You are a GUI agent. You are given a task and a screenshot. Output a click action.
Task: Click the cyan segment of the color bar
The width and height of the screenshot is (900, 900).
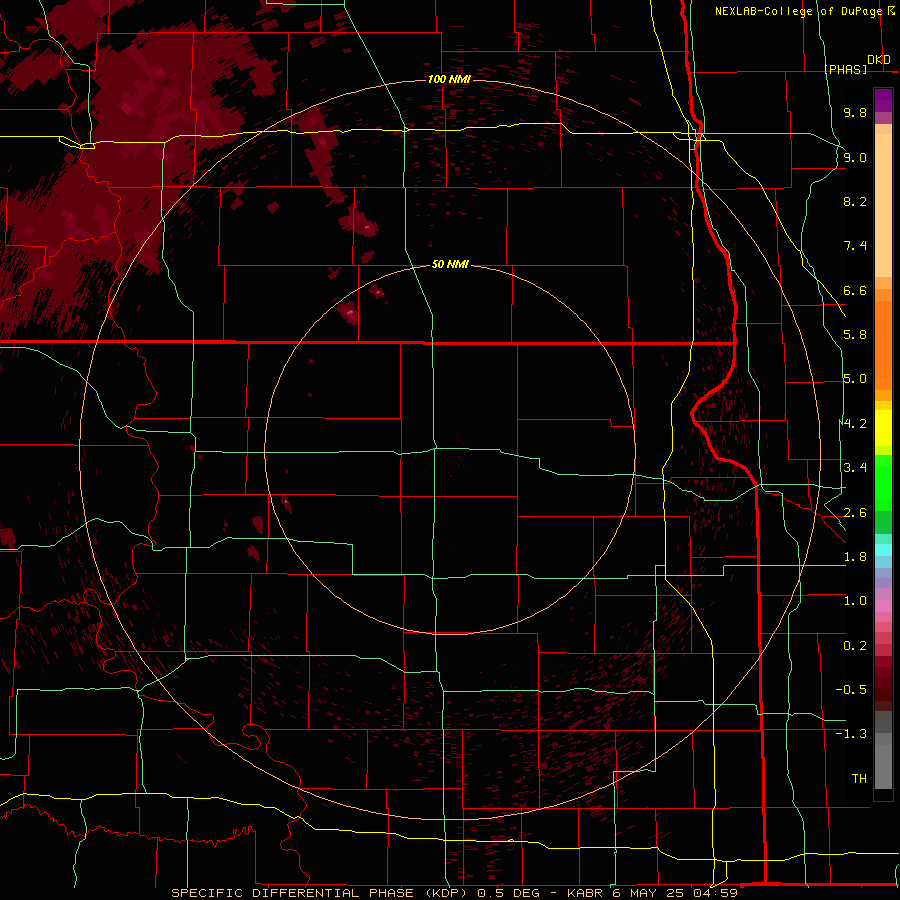[883, 550]
